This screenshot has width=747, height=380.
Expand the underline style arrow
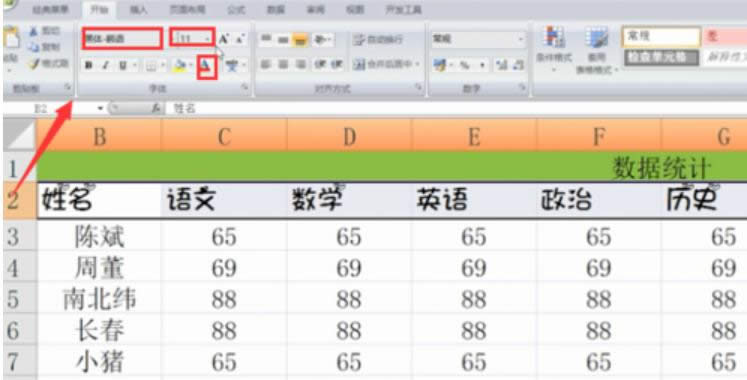(x=135, y=66)
